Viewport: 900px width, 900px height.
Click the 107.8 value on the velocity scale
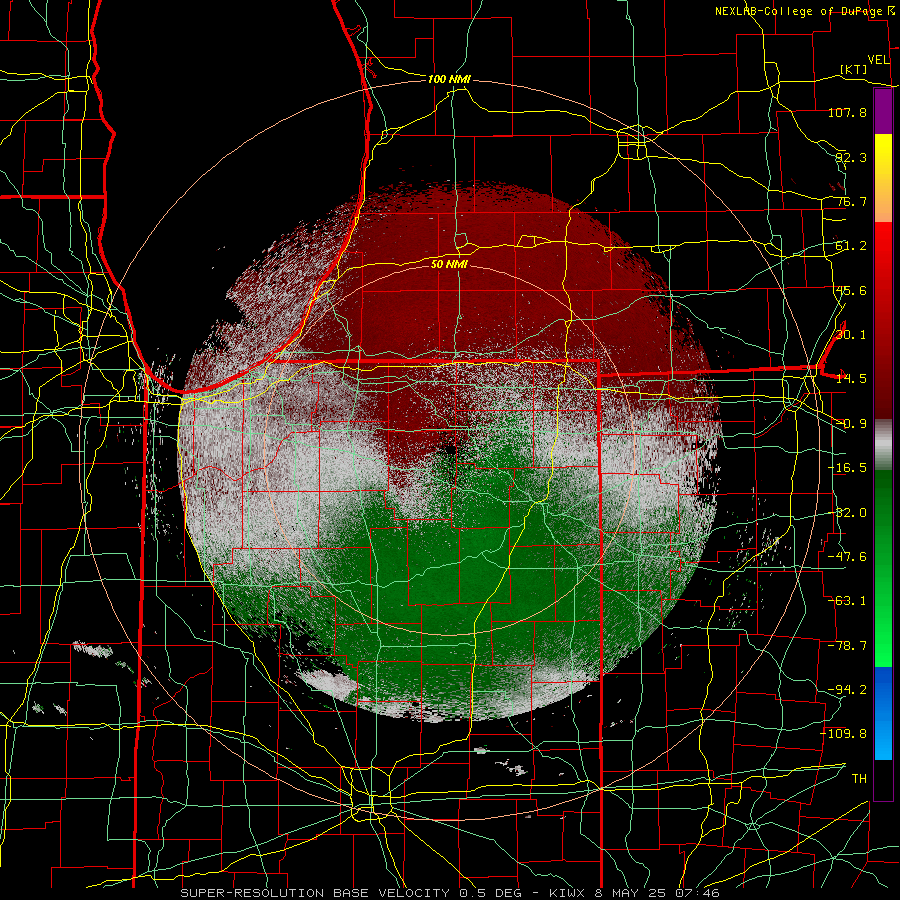coord(847,112)
